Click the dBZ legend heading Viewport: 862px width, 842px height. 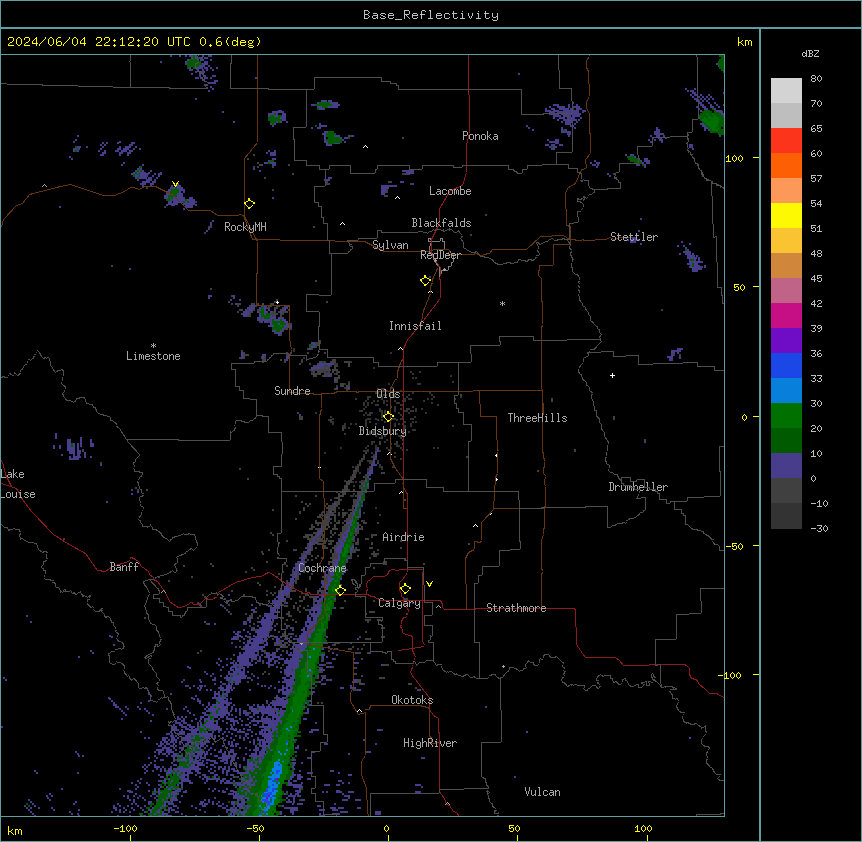click(810, 53)
